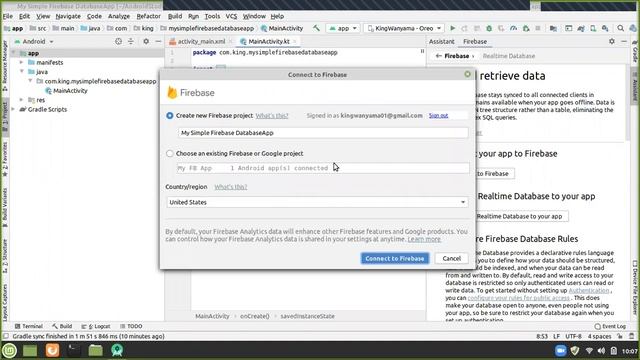The image size is (640, 360).
Task: Open the Project Structure icon in toolbar
Action: point(553,28)
